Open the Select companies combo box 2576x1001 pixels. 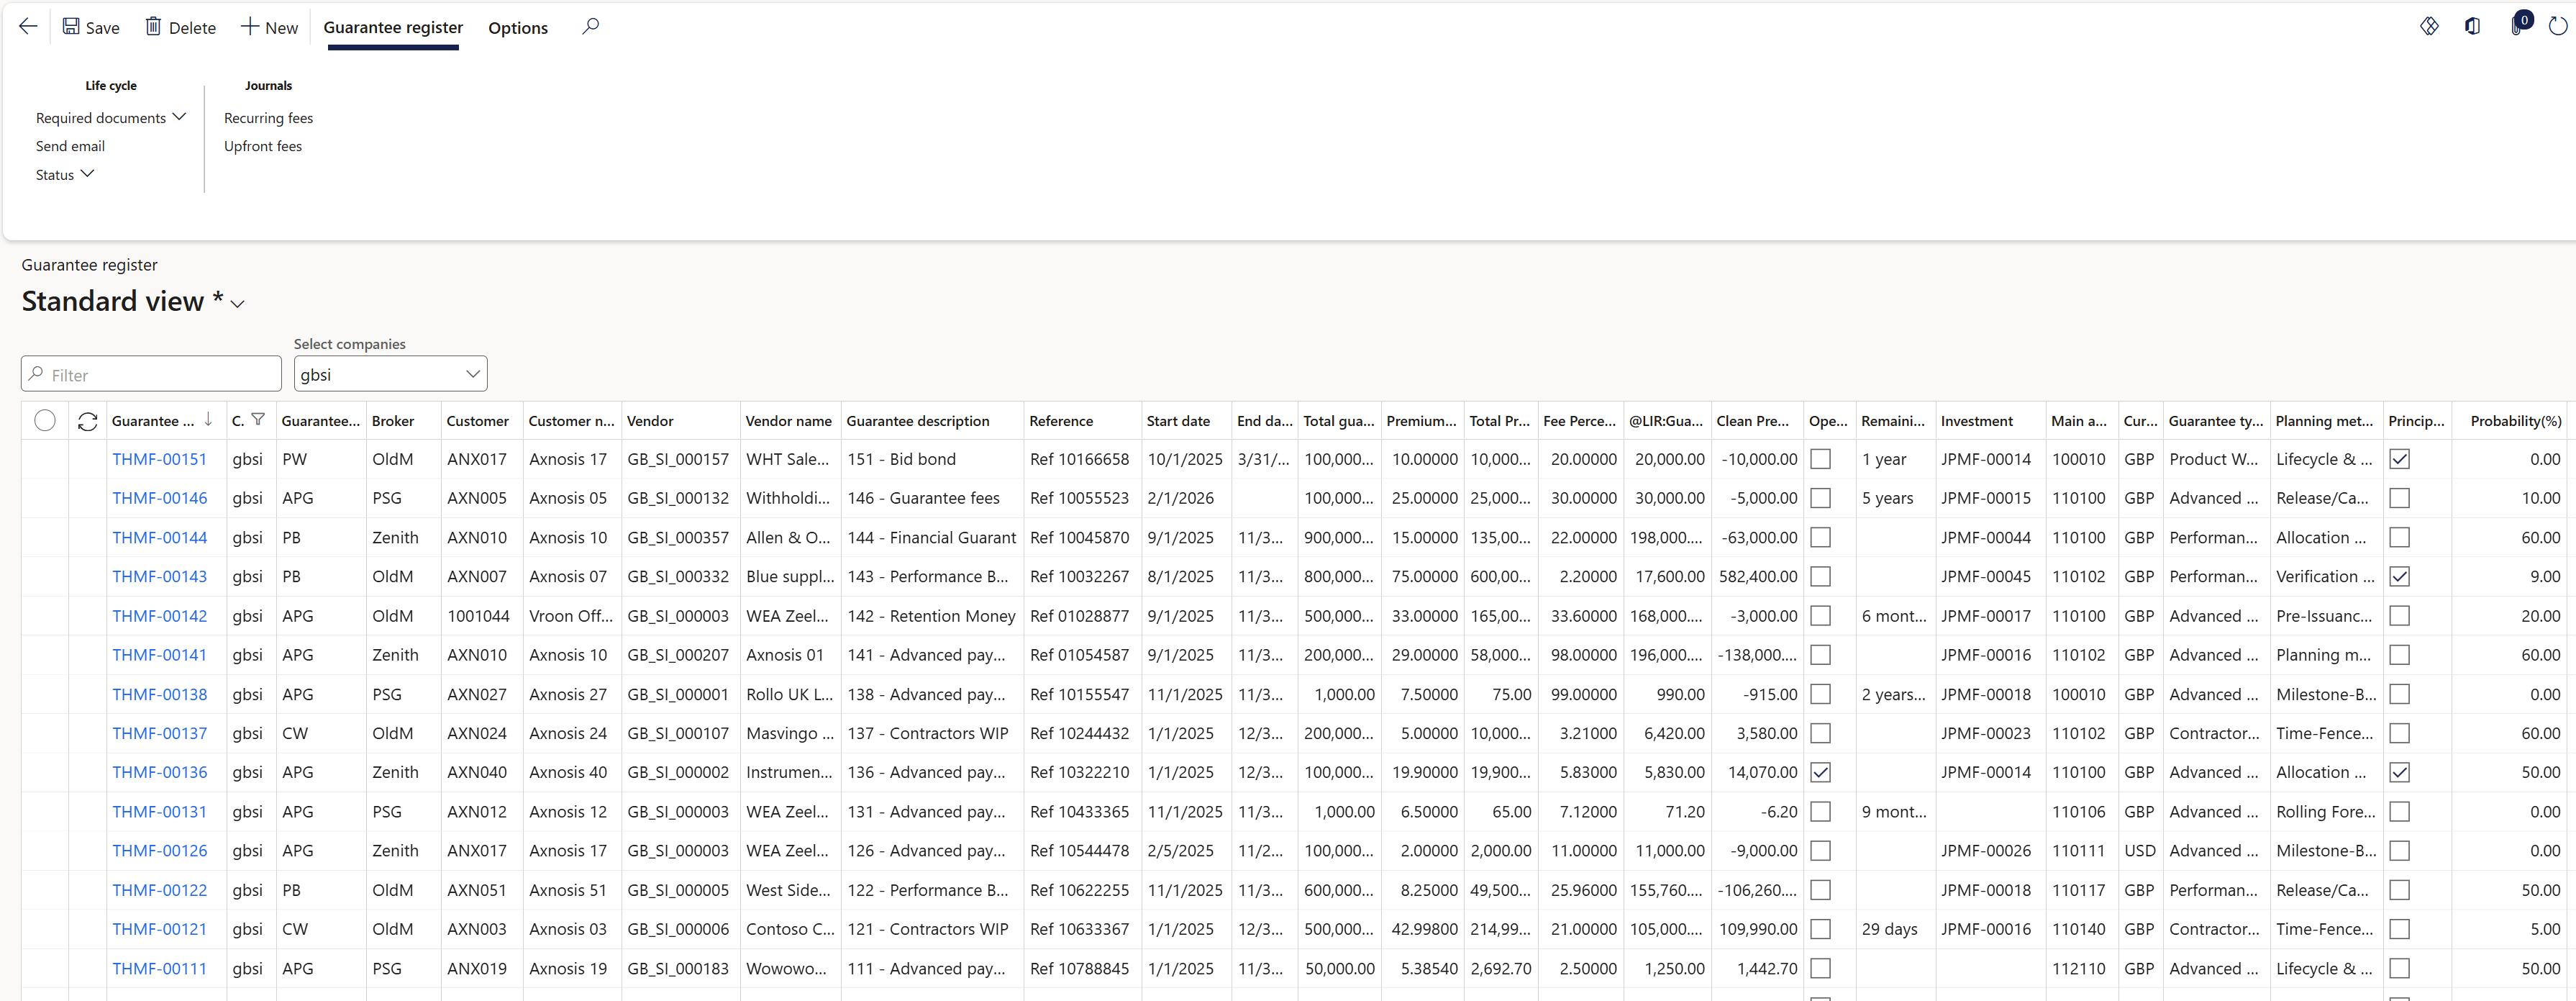(390, 374)
